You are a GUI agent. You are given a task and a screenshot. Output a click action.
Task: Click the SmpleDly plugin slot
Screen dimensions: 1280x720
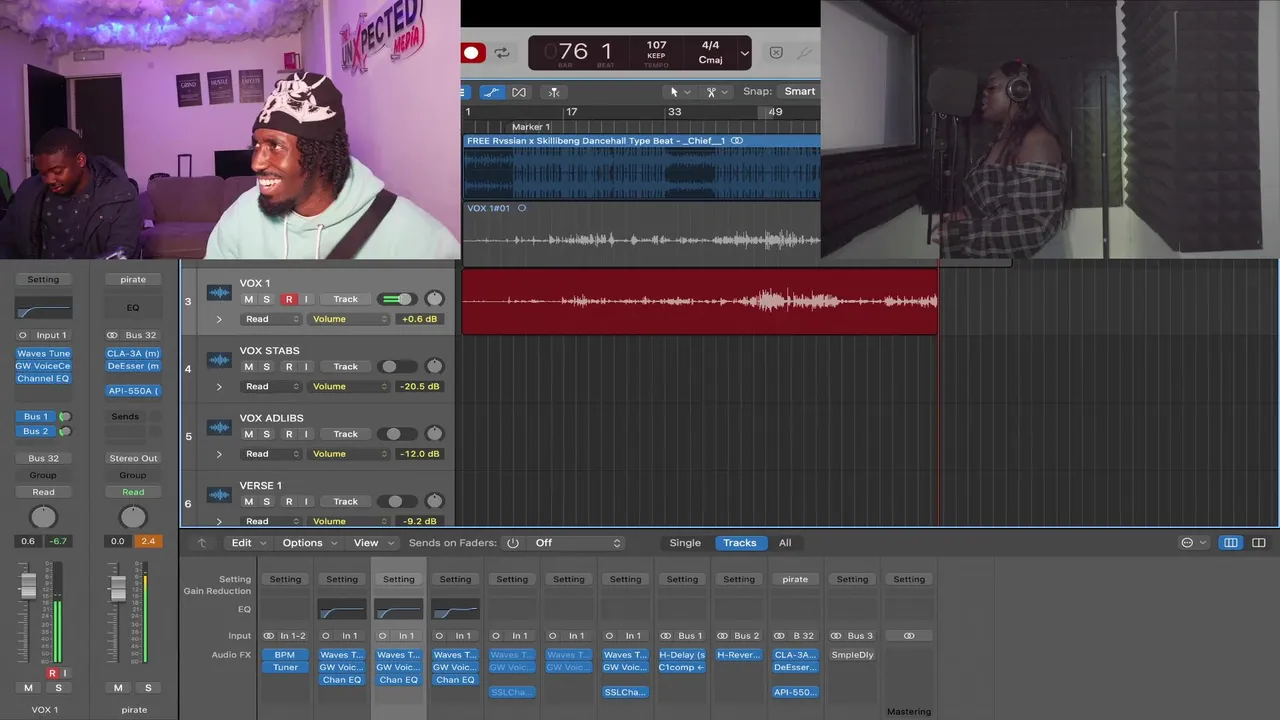click(x=852, y=655)
